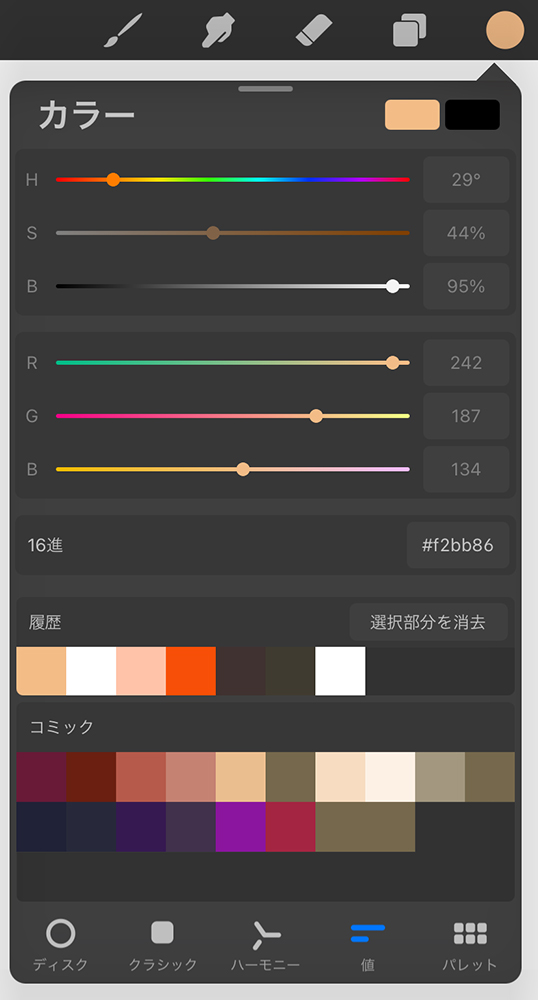Select the Eraser tool
This screenshot has height=1000, width=538.
(314, 30)
